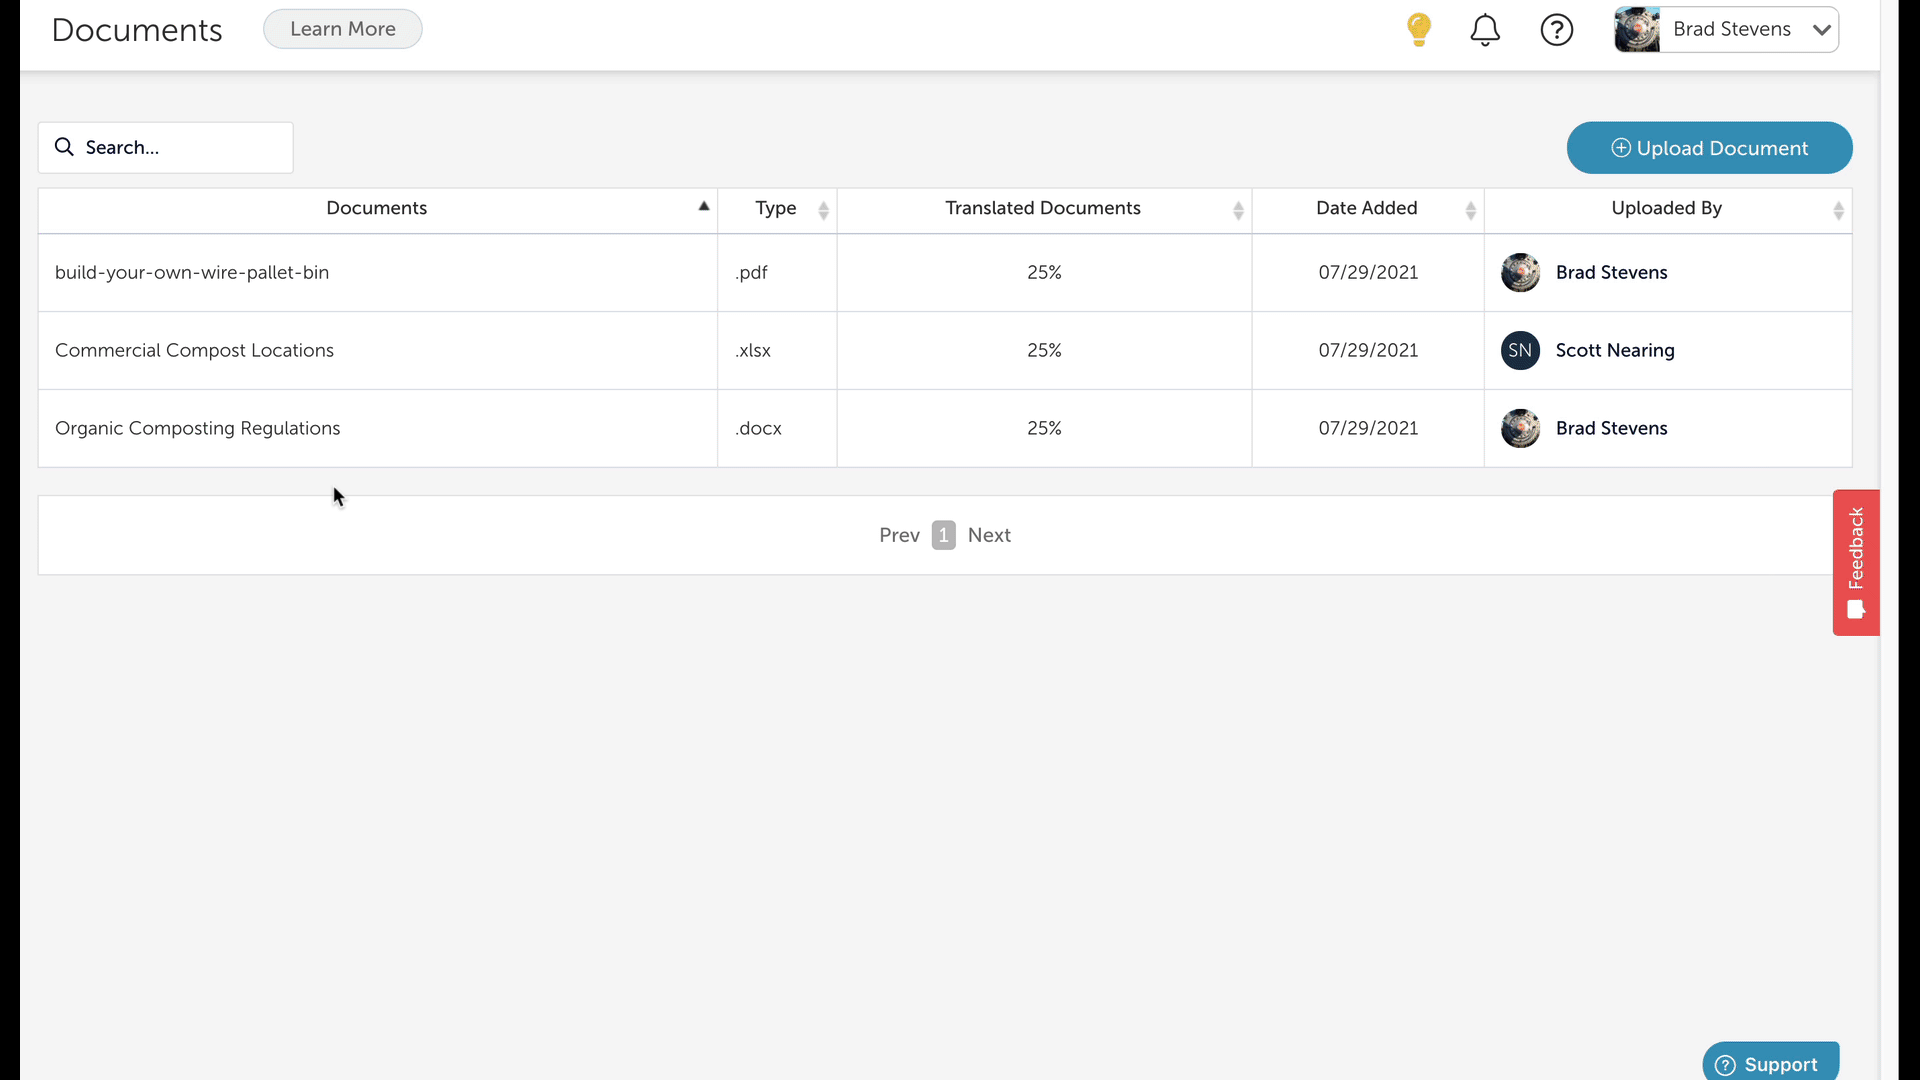The height and width of the screenshot is (1080, 1920).
Task: Click the Feedback side tab
Action: [1856, 562]
